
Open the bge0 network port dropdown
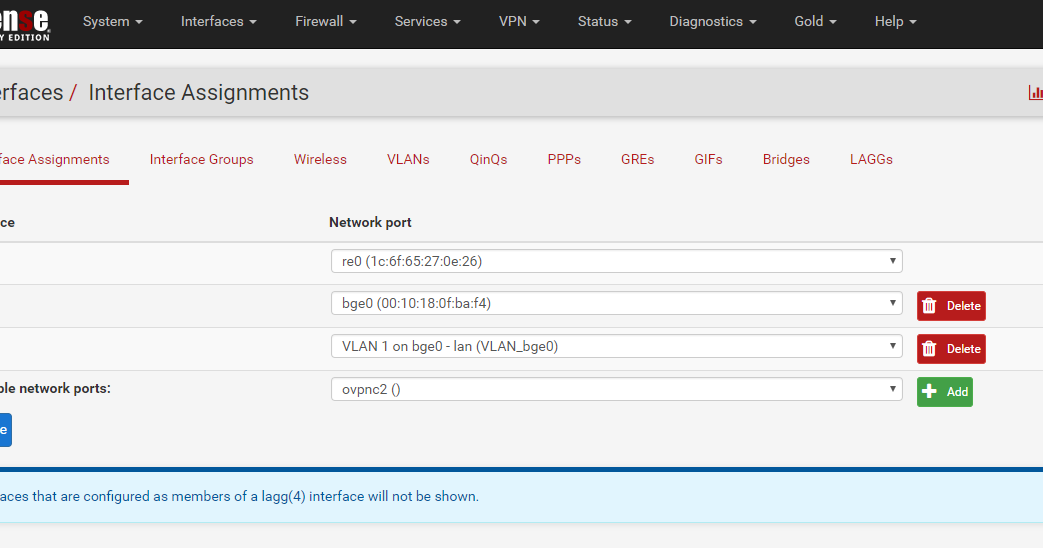[x=617, y=303]
